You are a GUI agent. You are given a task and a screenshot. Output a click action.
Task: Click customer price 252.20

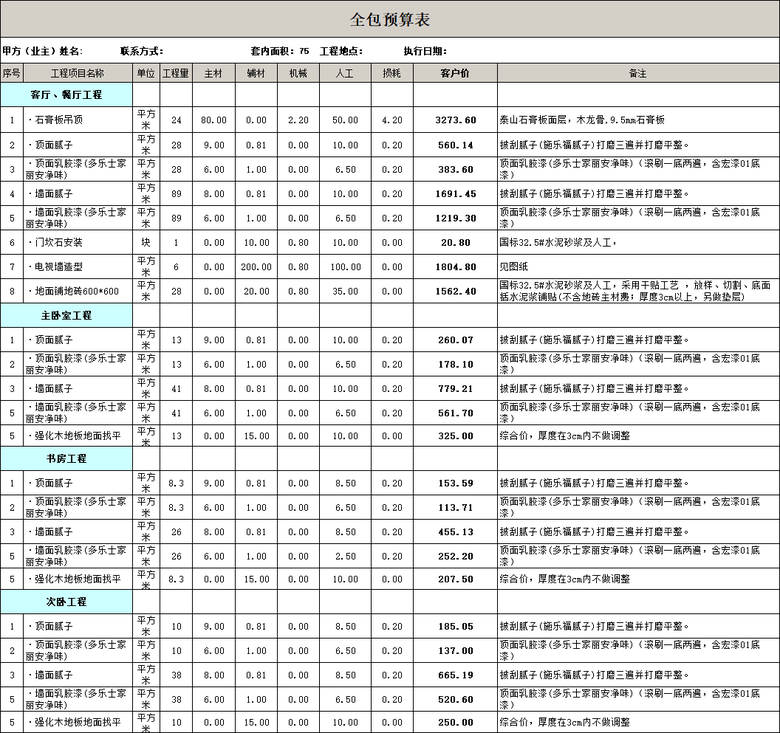pos(455,556)
